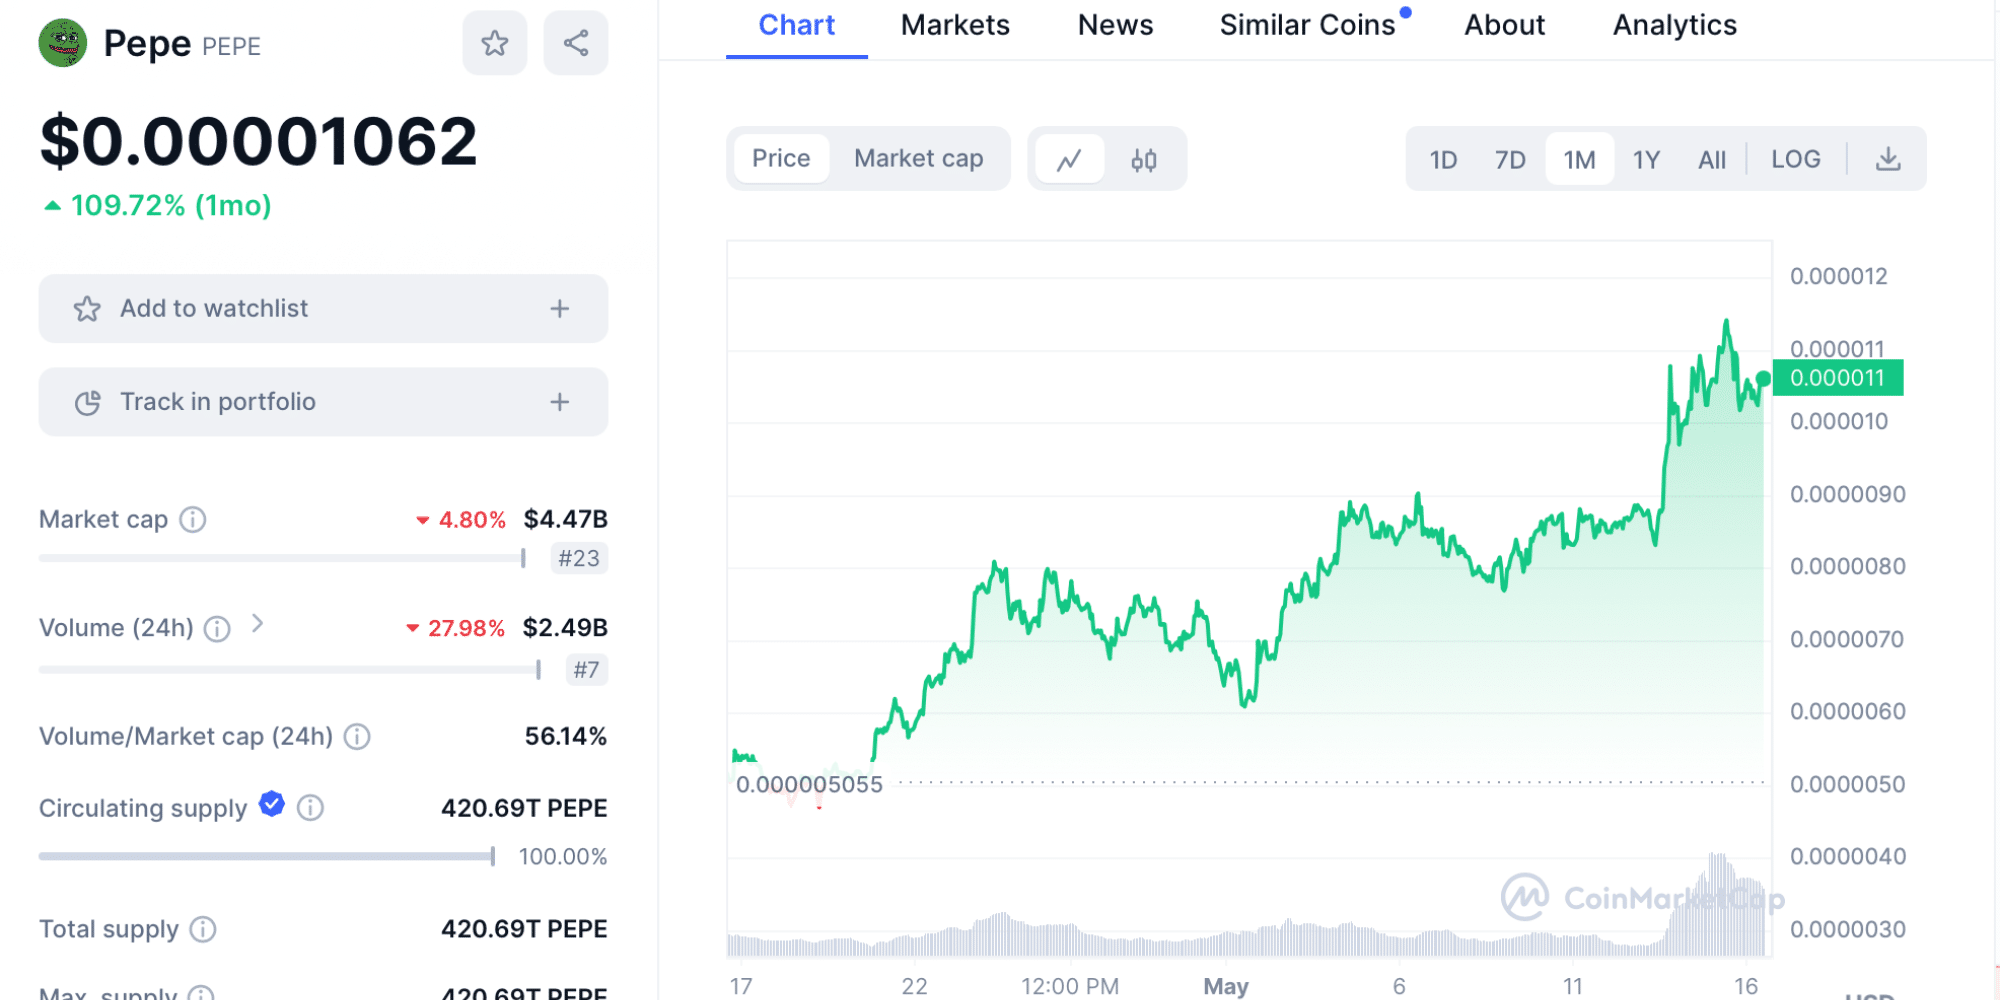Show Market cap info tooltip icon

[x=193, y=520]
